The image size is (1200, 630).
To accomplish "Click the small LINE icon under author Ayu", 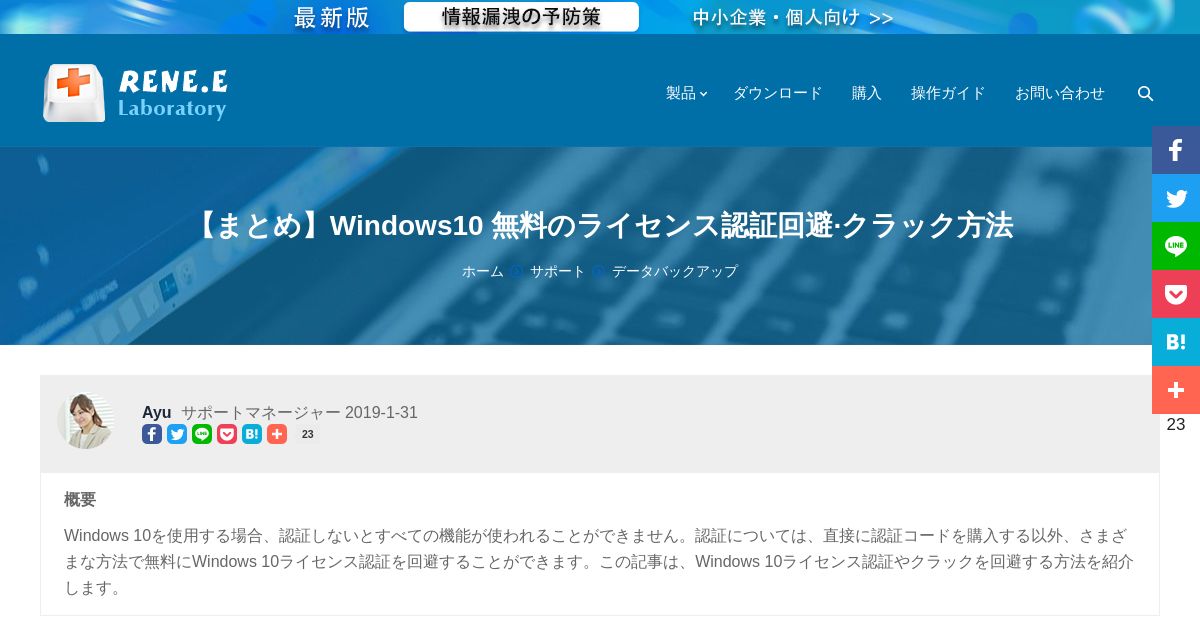I will (x=202, y=434).
